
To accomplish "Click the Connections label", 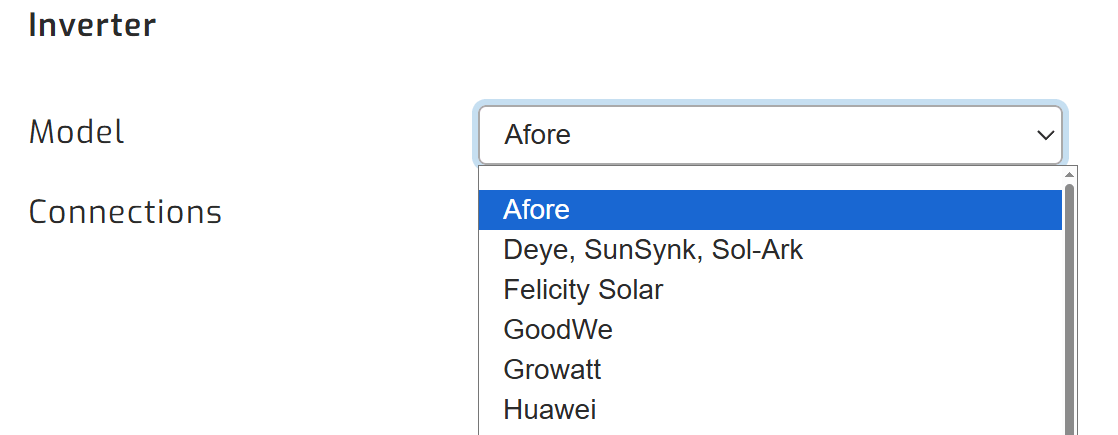I will [x=125, y=212].
